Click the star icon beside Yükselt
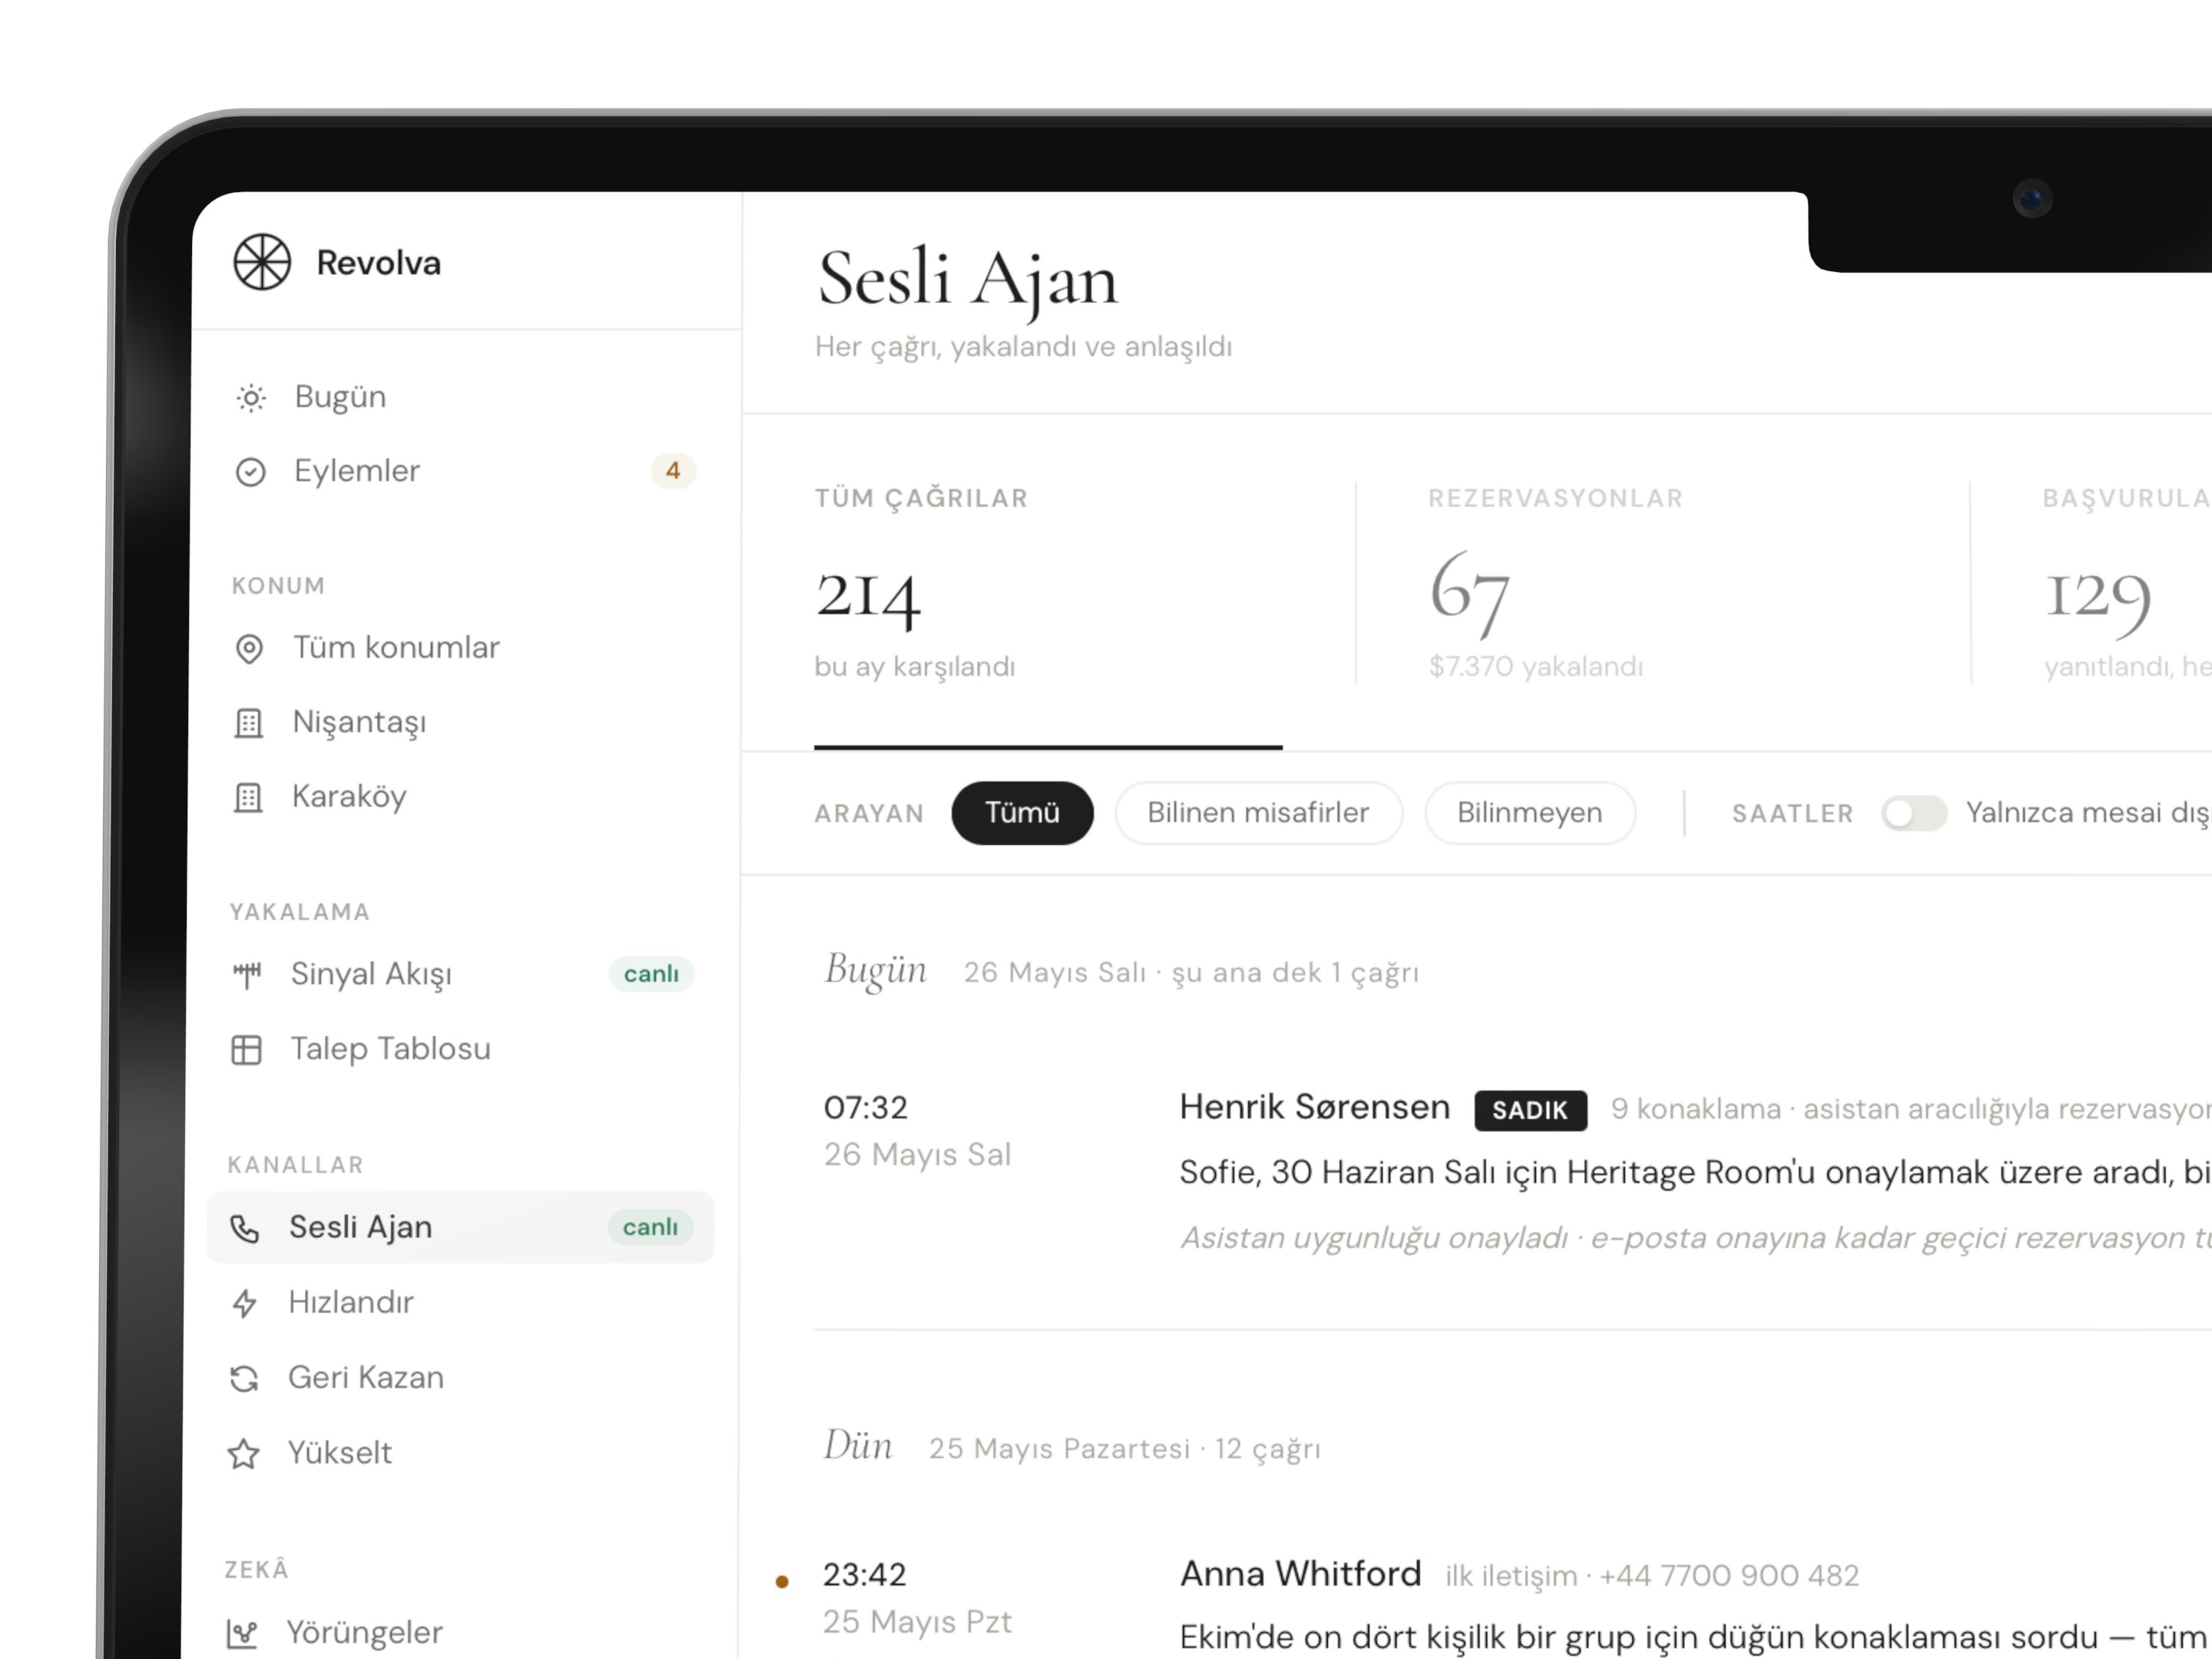This screenshot has width=2212, height=1659. [244, 1454]
